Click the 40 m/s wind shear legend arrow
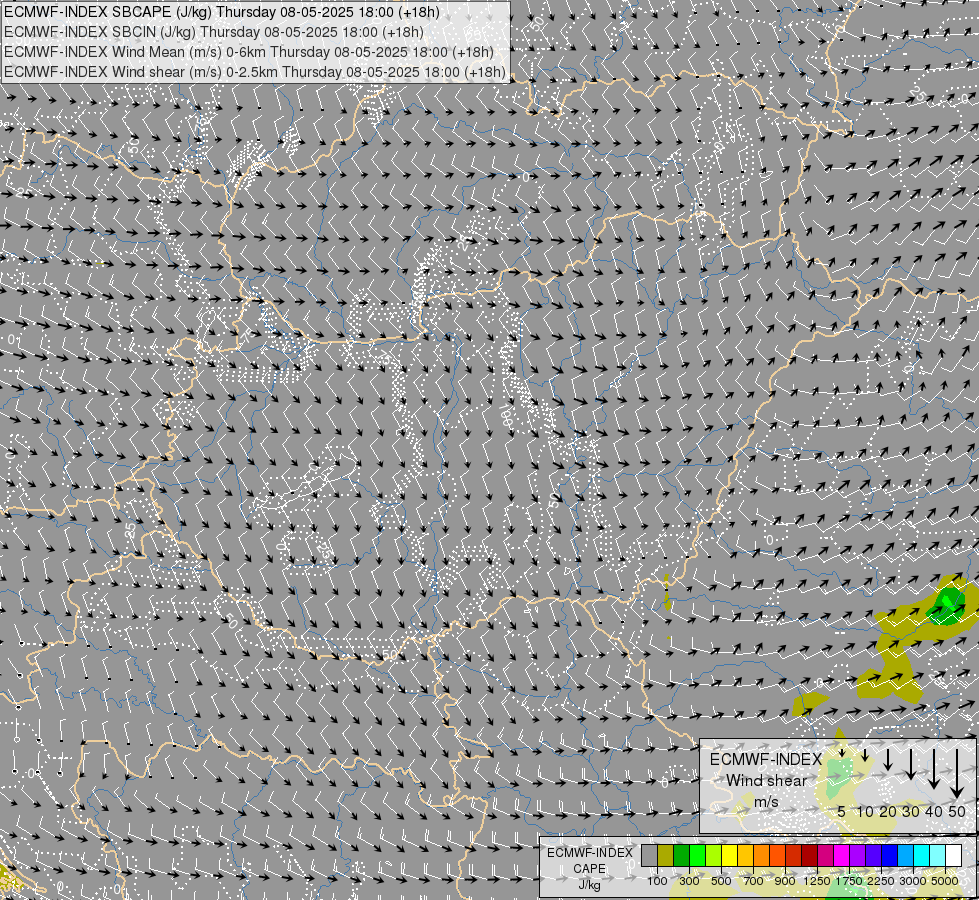The width and height of the screenshot is (979, 900). pyautogui.click(x=934, y=769)
